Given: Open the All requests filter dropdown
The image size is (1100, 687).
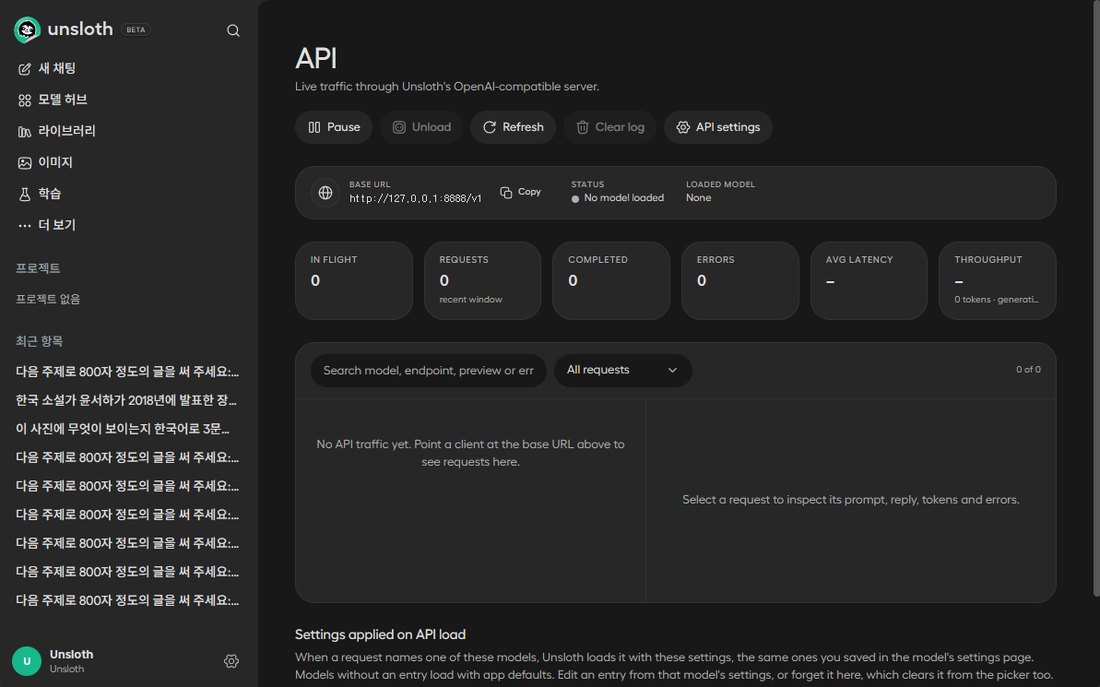Looking at the screenshot, I should (x=623, y=371).
